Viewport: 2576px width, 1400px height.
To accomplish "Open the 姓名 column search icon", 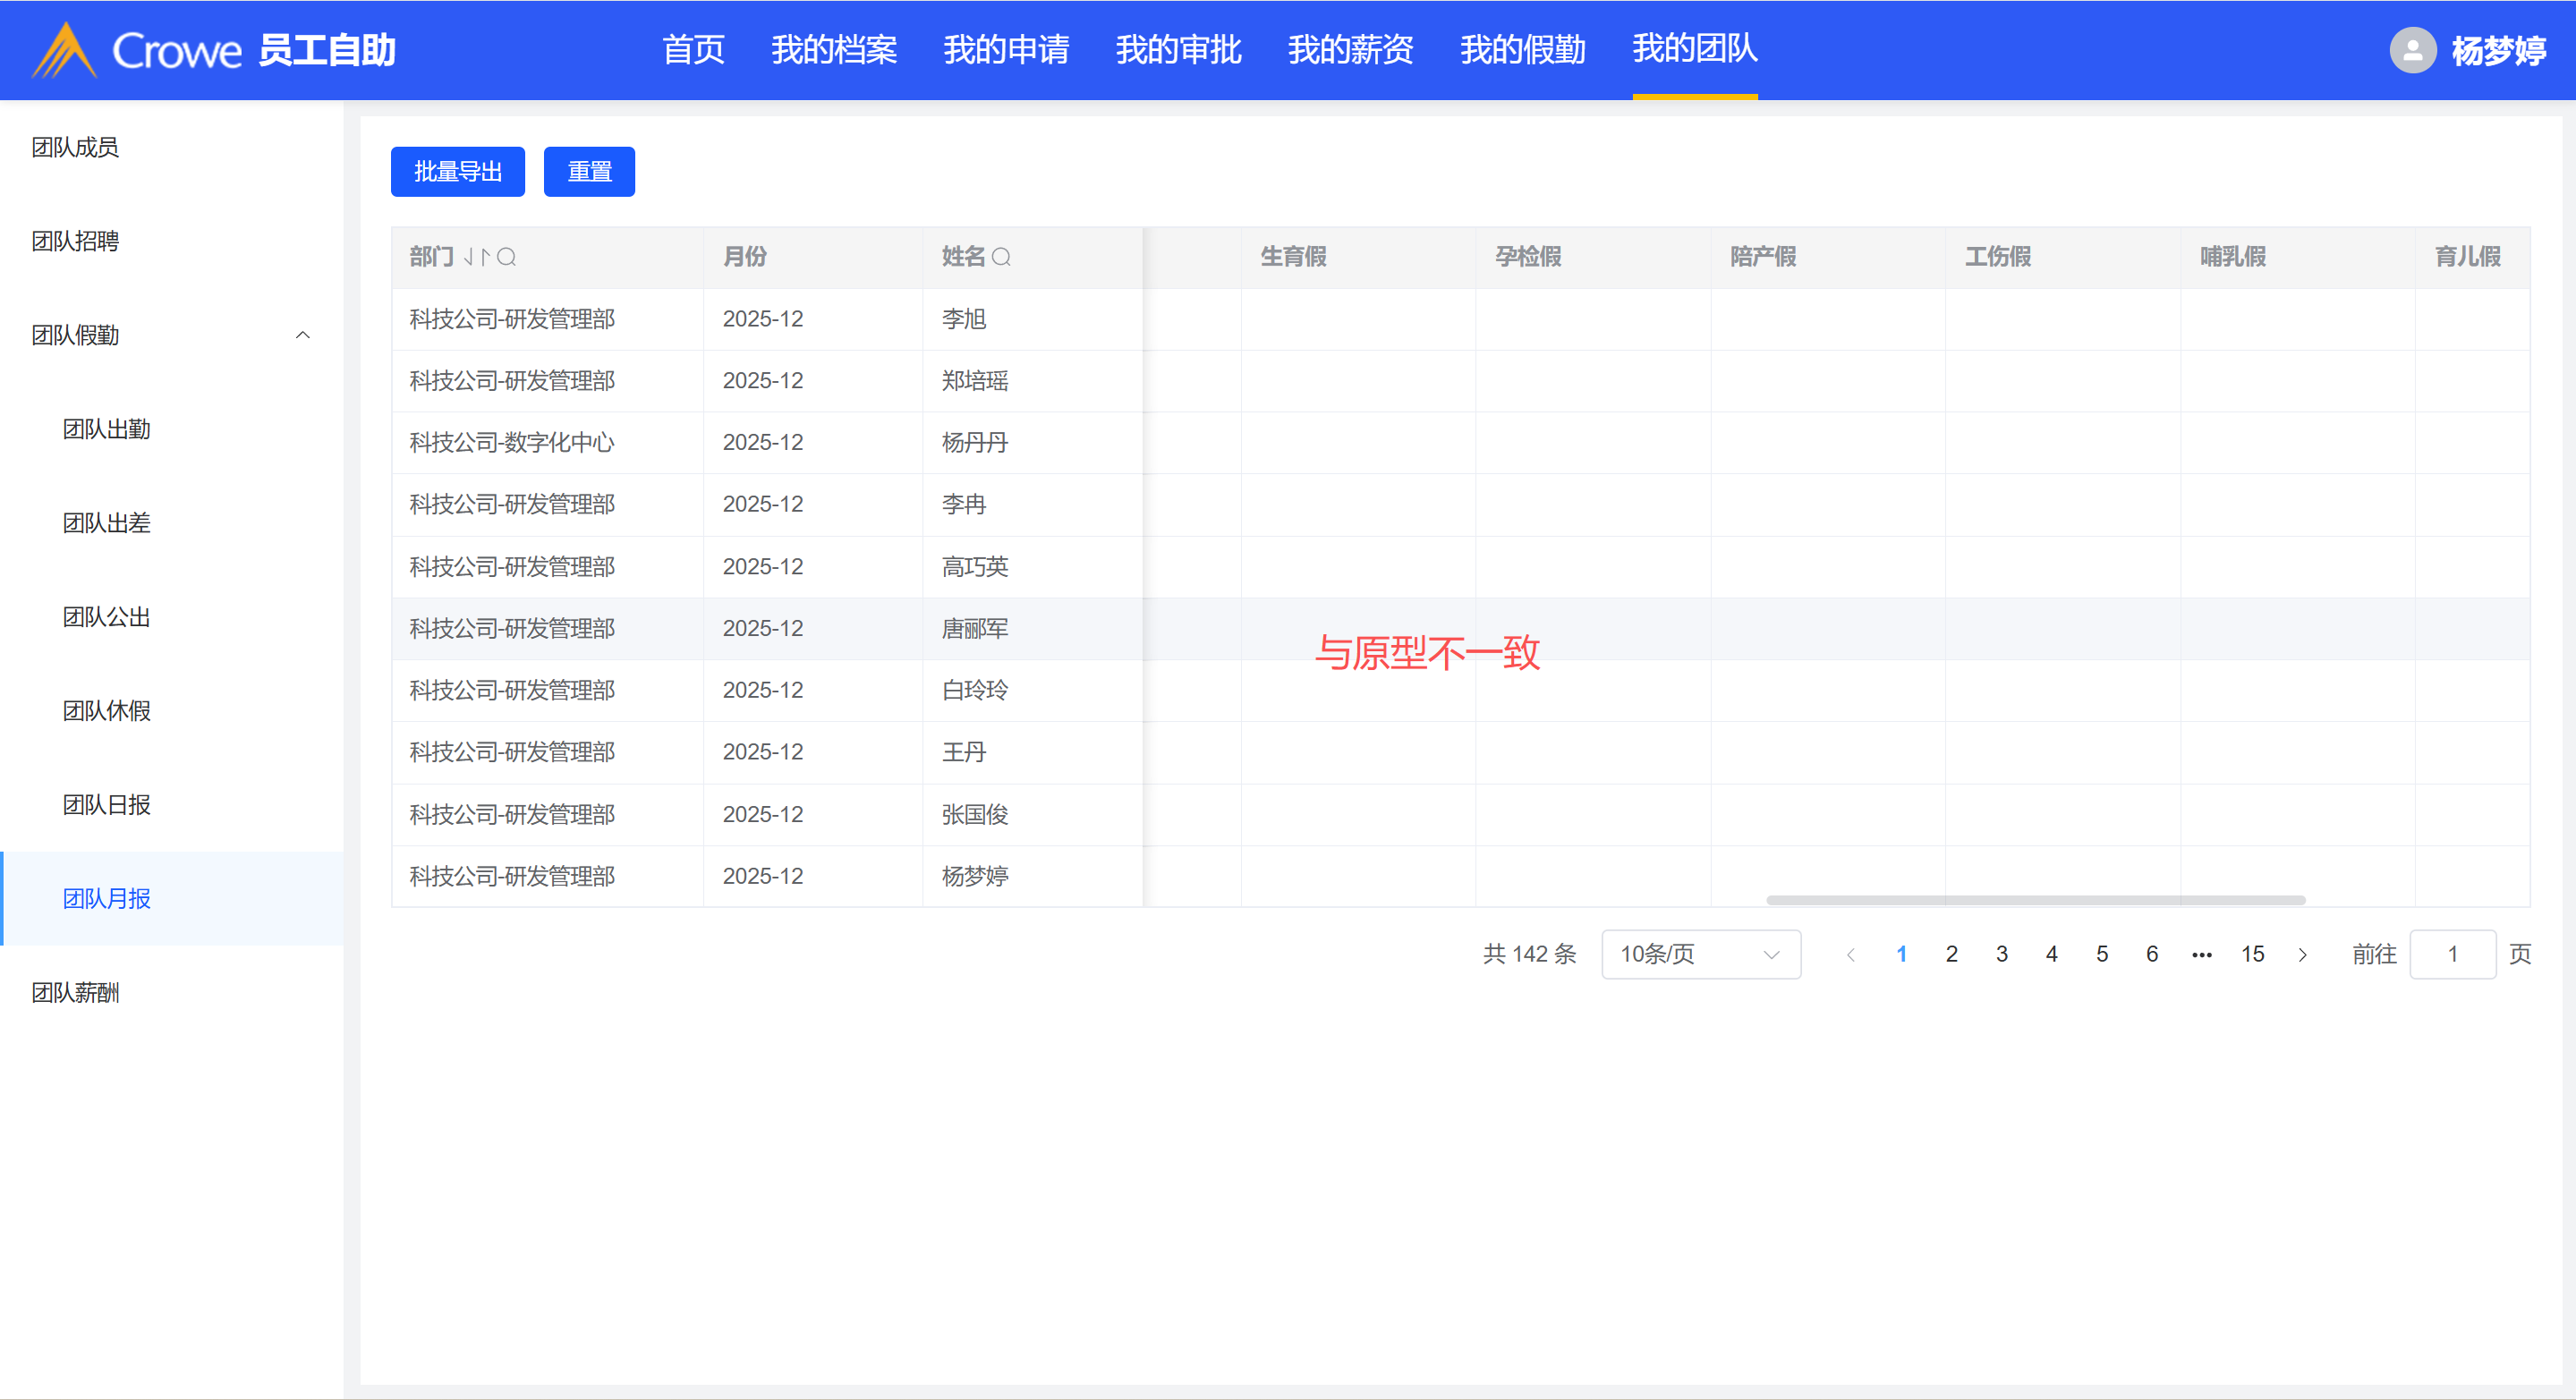I will [x=1001, y=257].
